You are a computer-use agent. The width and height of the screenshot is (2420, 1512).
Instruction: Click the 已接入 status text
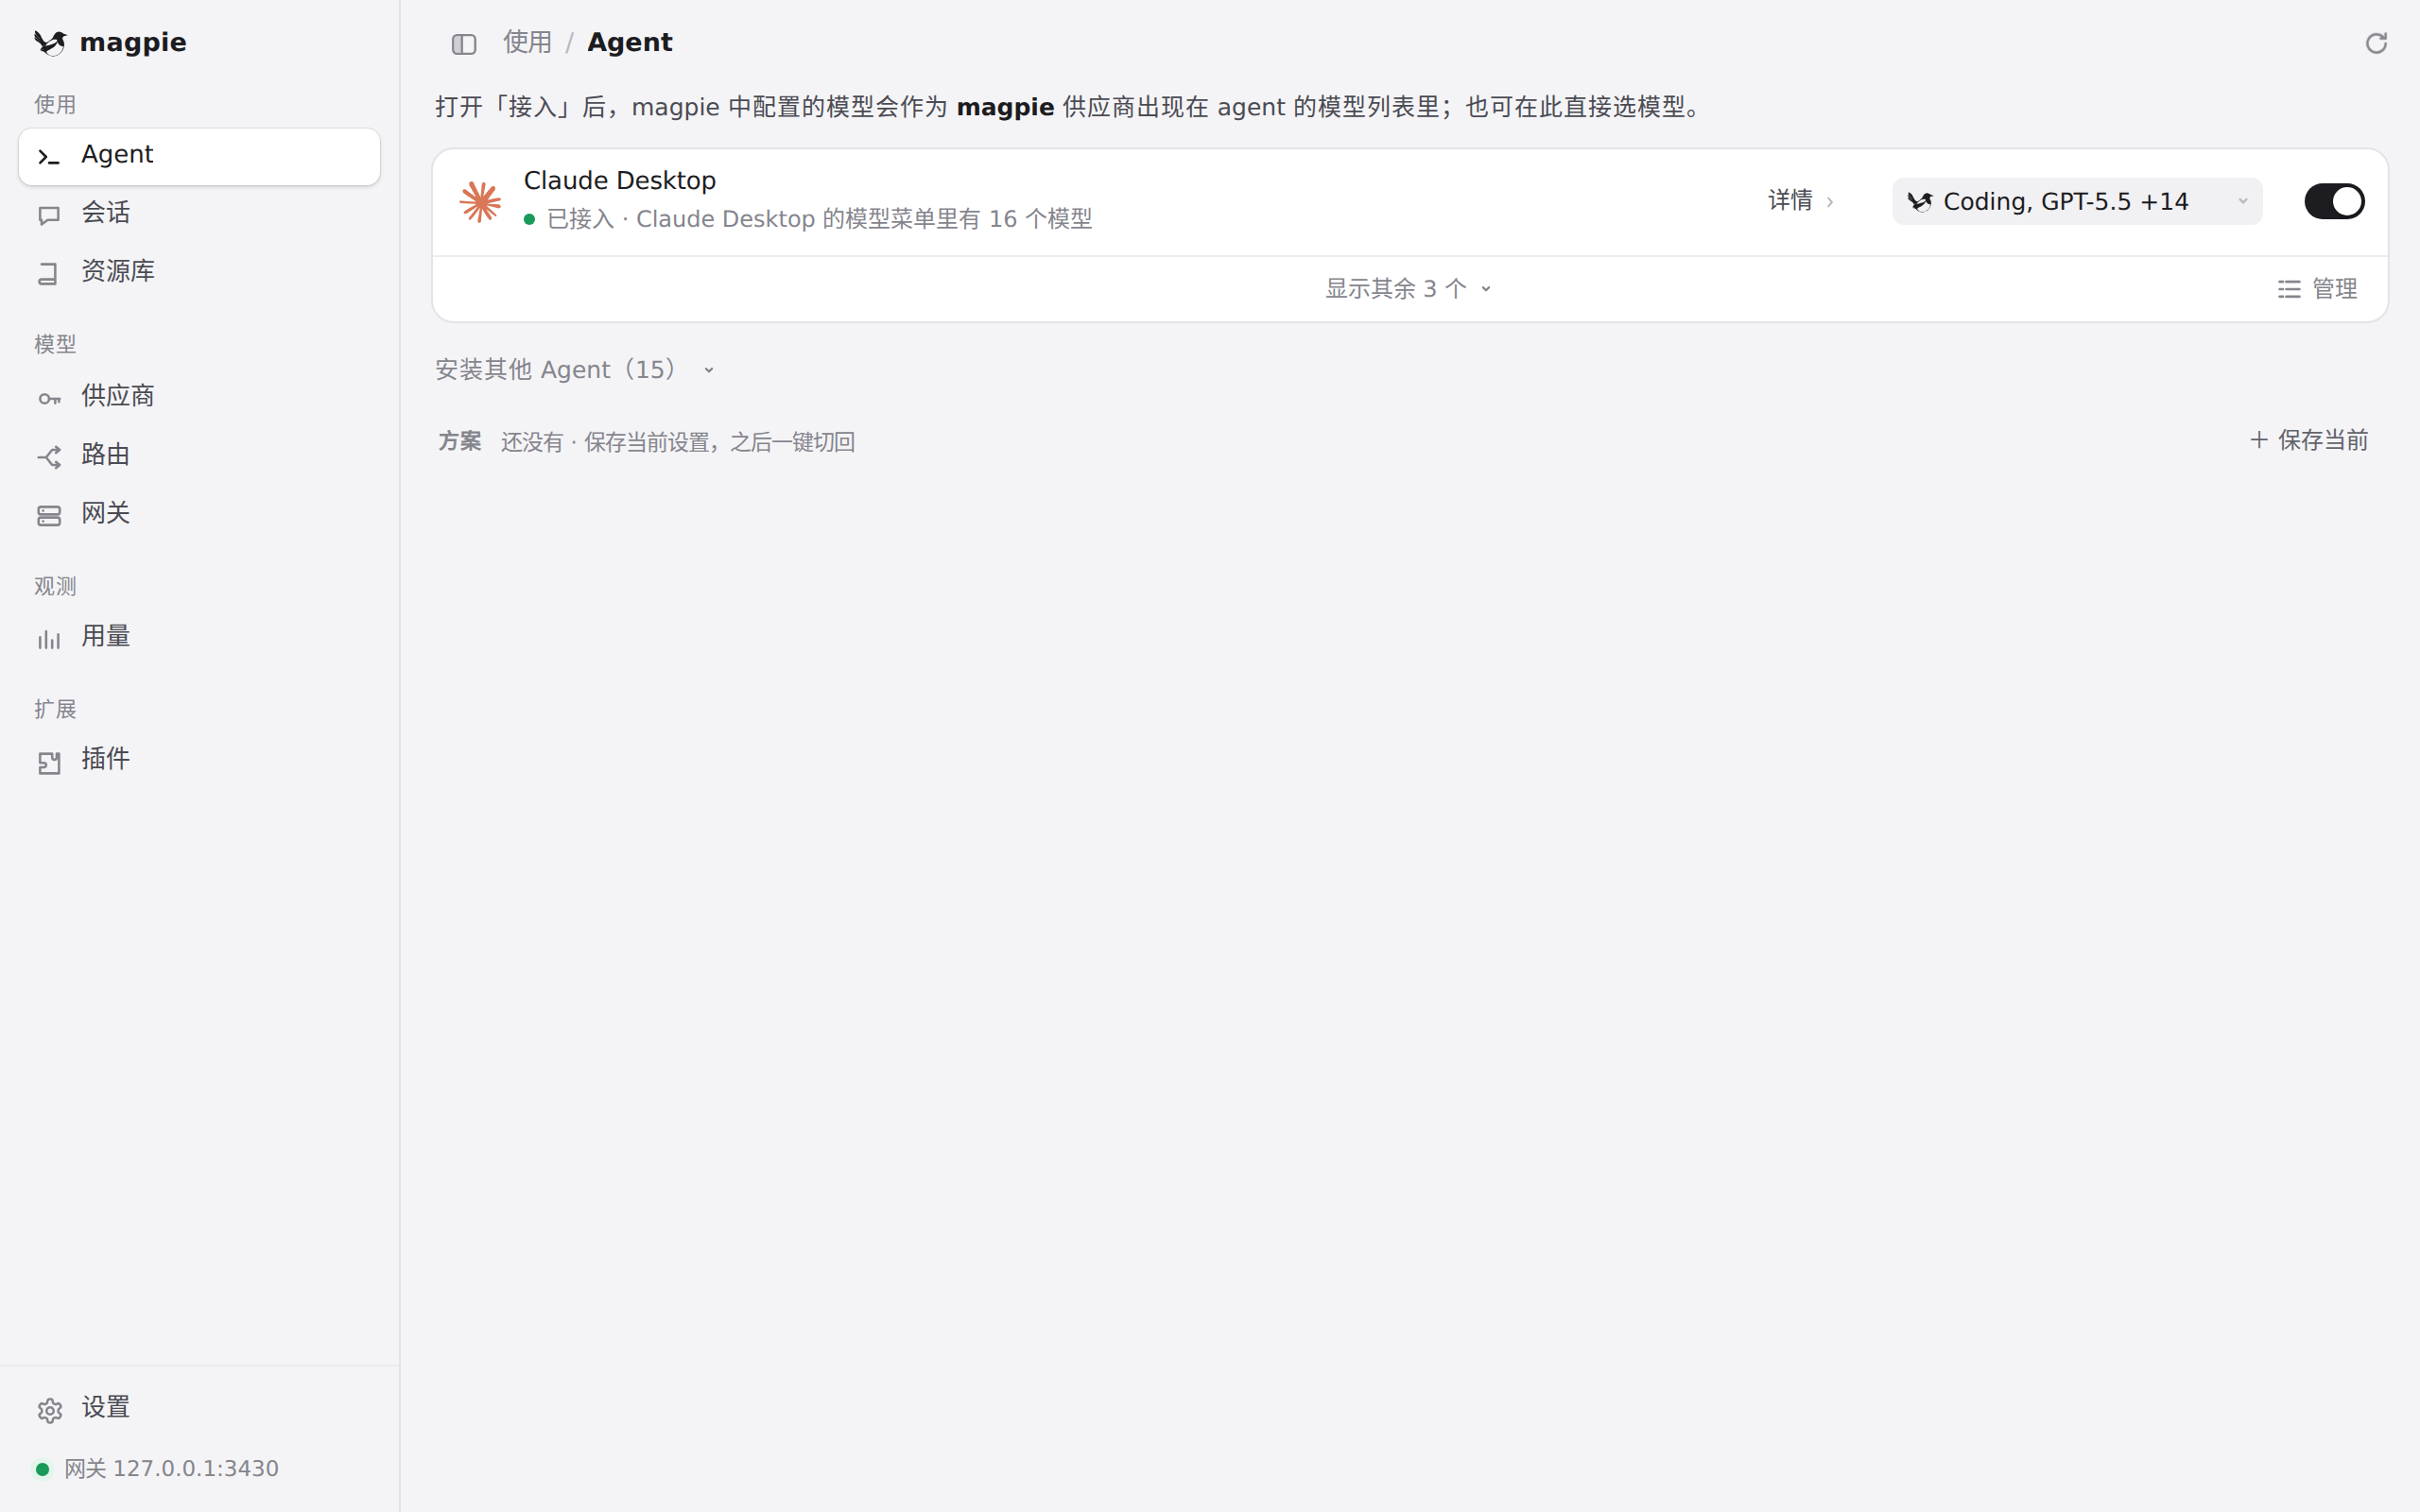(580, 219)
